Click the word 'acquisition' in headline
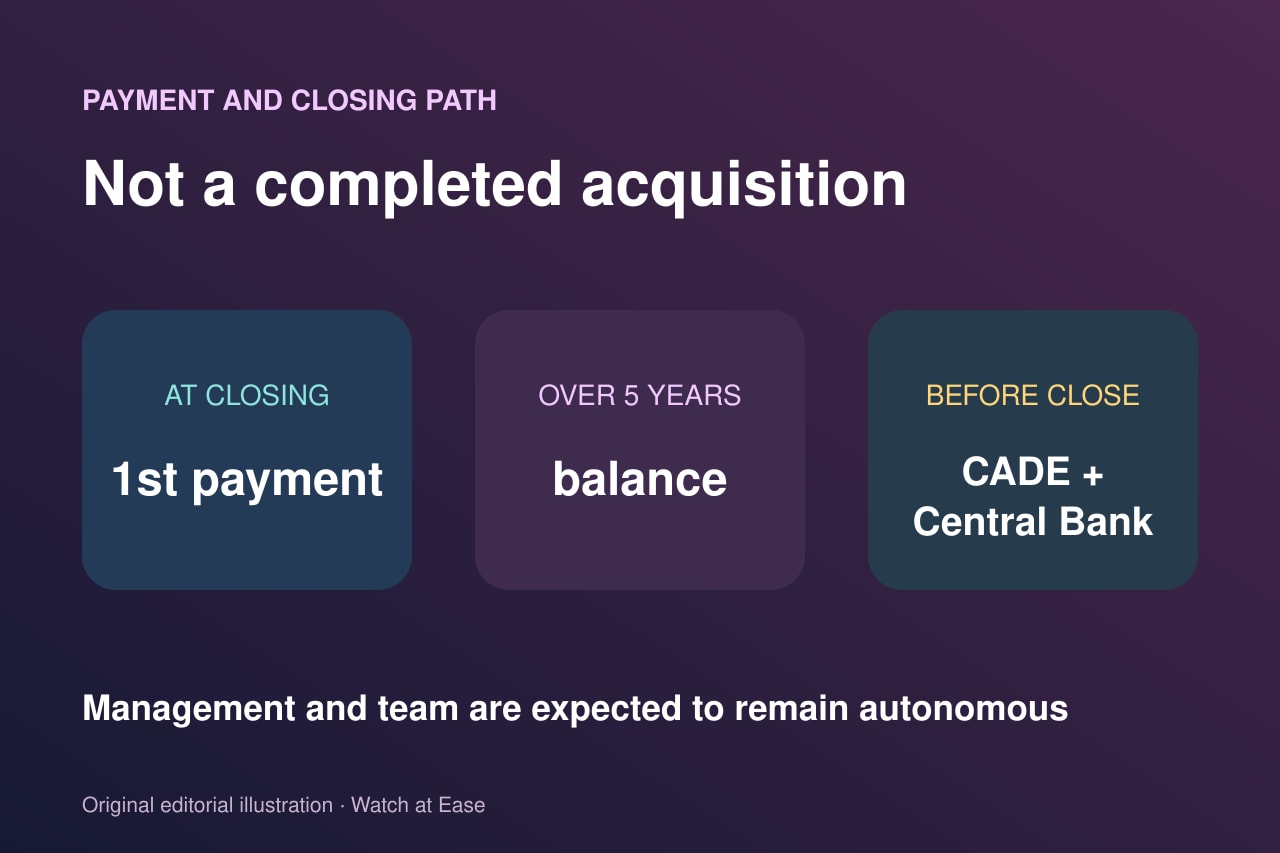This screenshot has width=1280, height=853. [x=744, y=186]
